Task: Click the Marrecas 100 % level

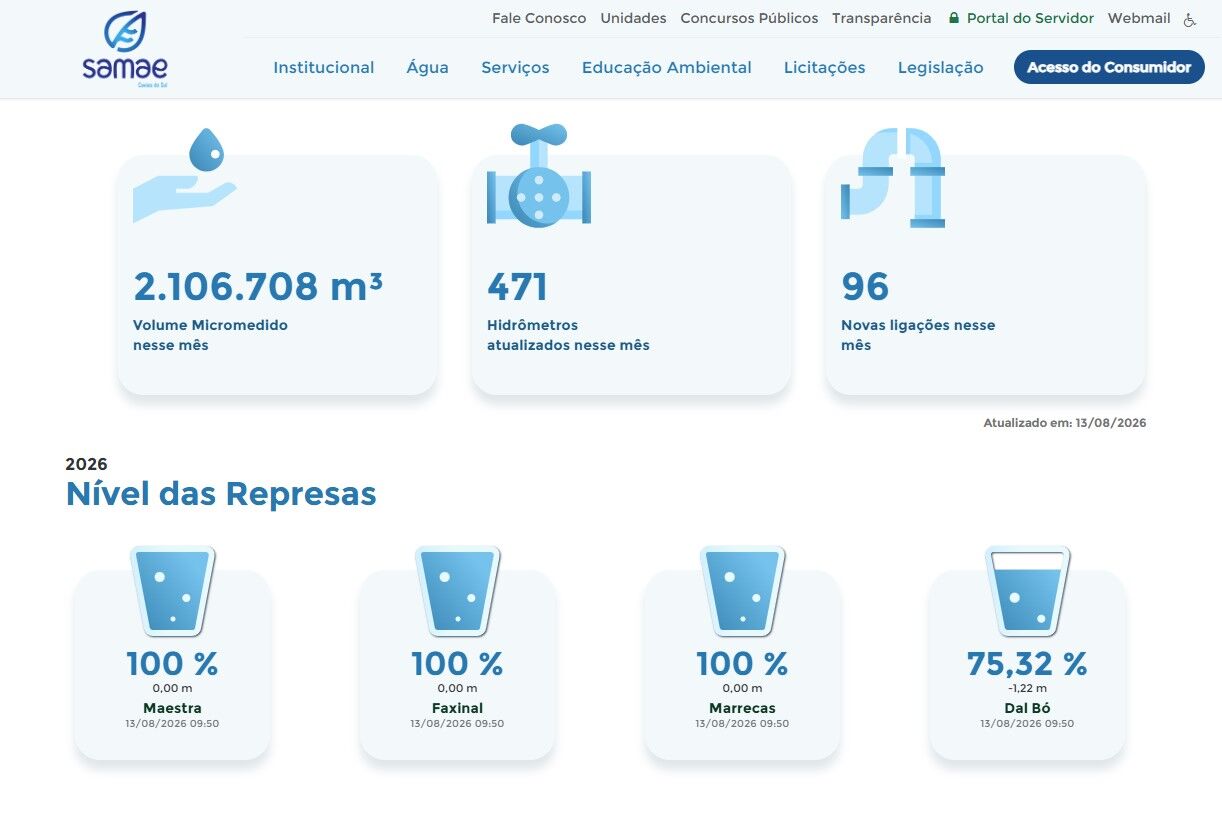Action: 742,664
